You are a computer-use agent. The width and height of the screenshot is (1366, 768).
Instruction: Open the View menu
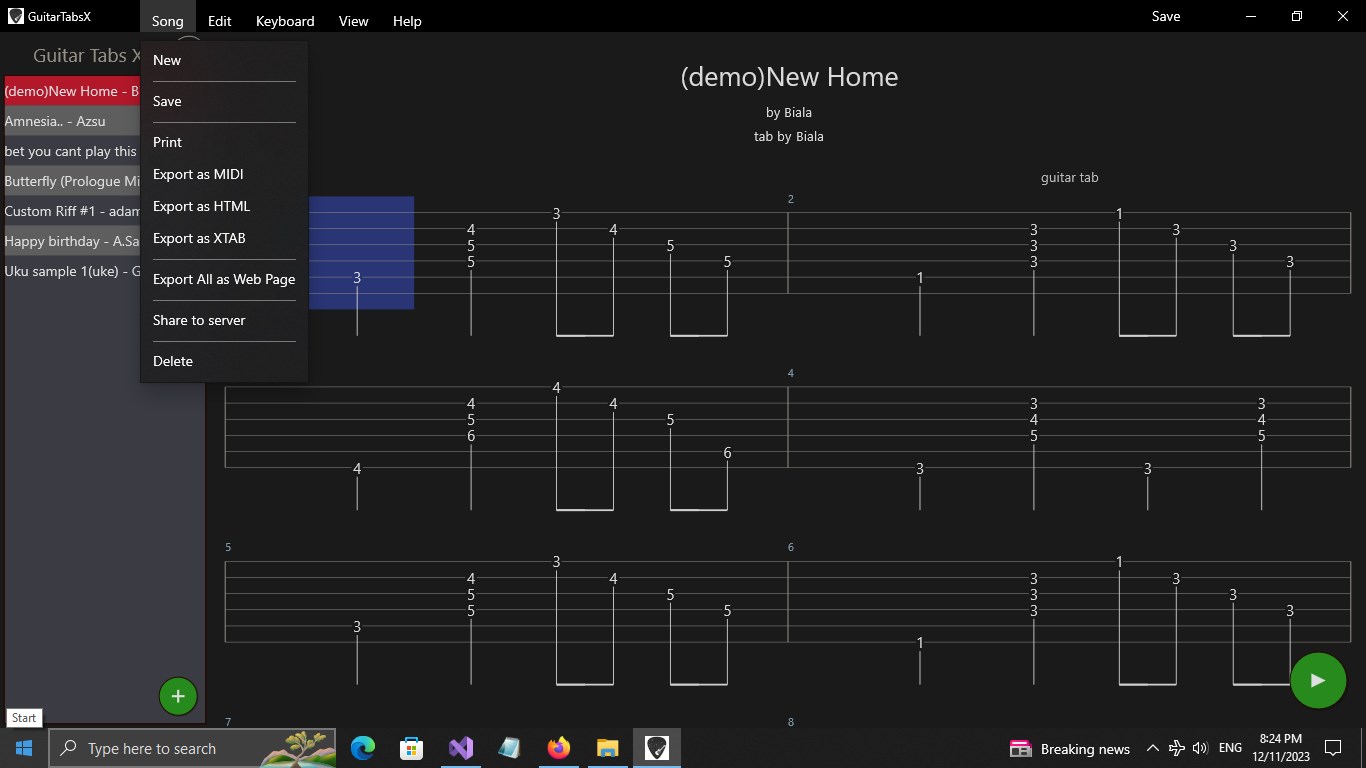click(353, 20)
